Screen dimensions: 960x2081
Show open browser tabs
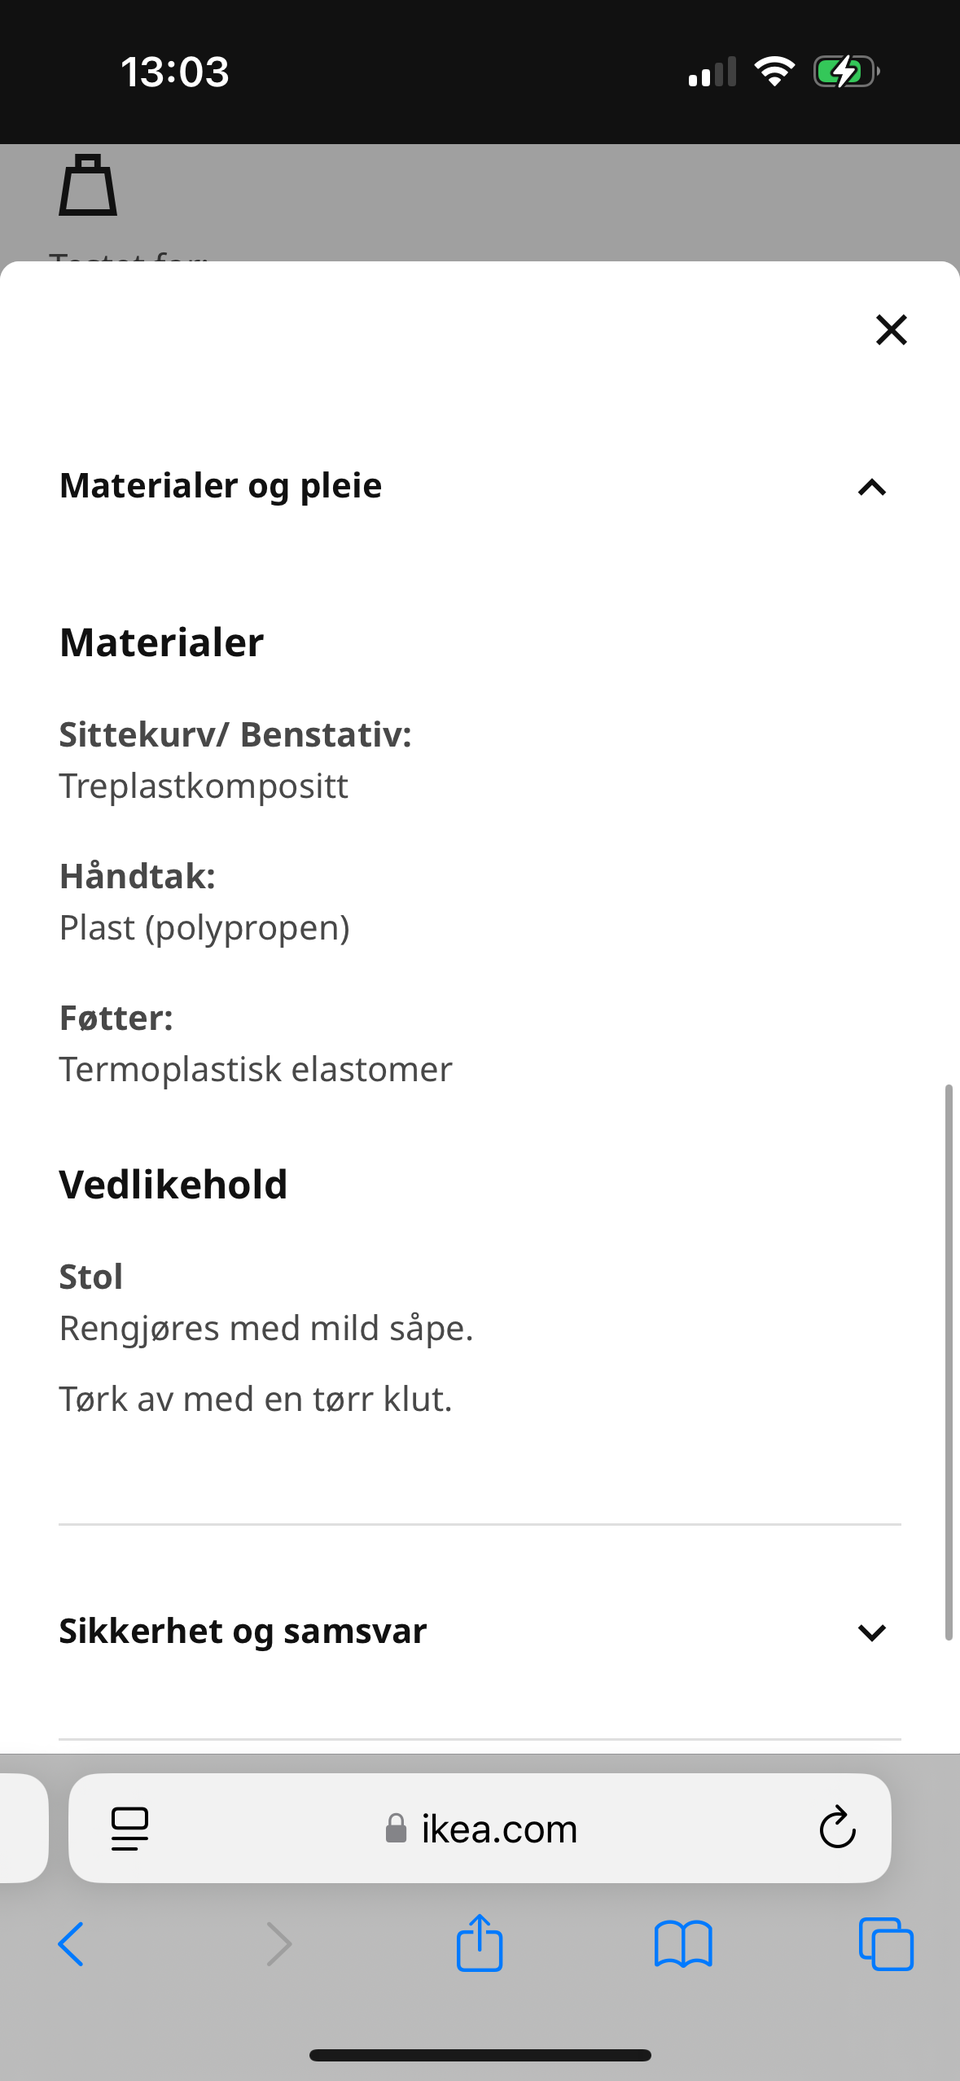click(x=884, y=1941)
